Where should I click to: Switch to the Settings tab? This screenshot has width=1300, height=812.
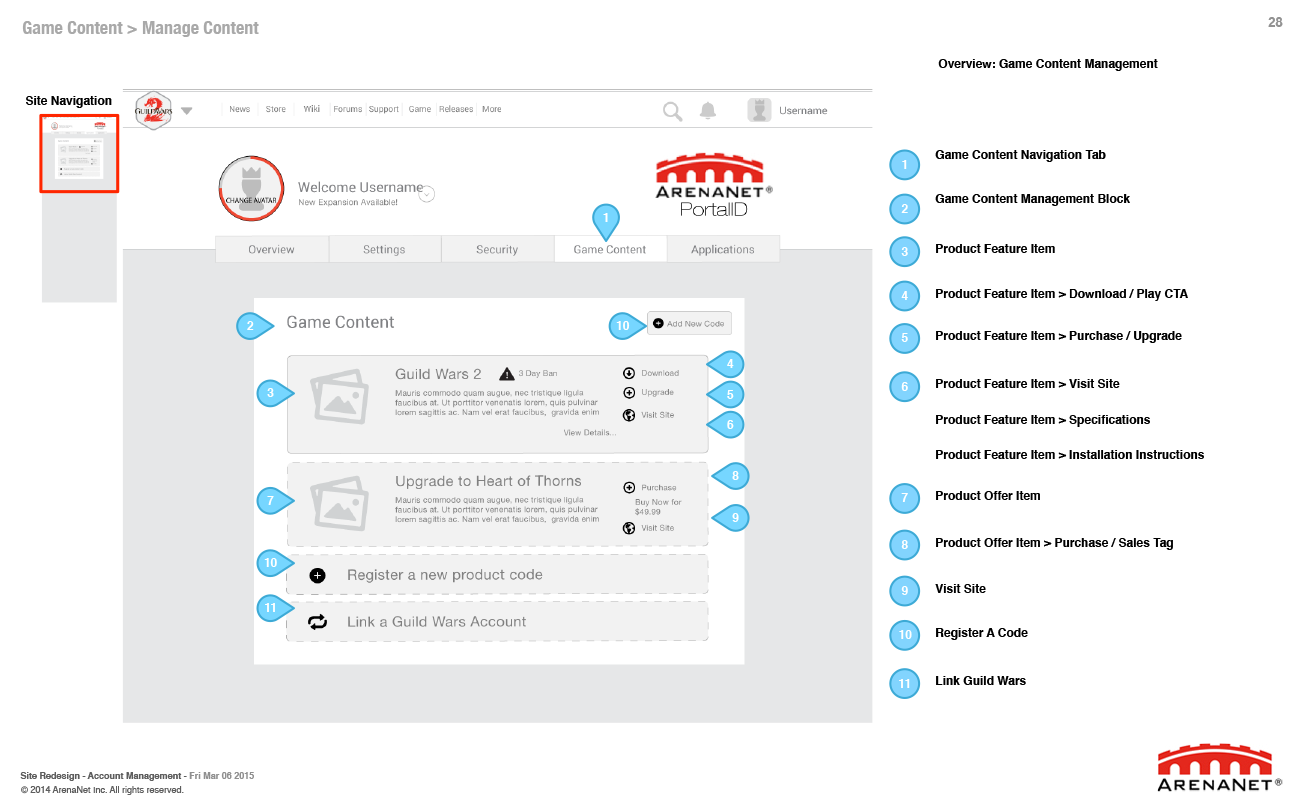[384, 249]
